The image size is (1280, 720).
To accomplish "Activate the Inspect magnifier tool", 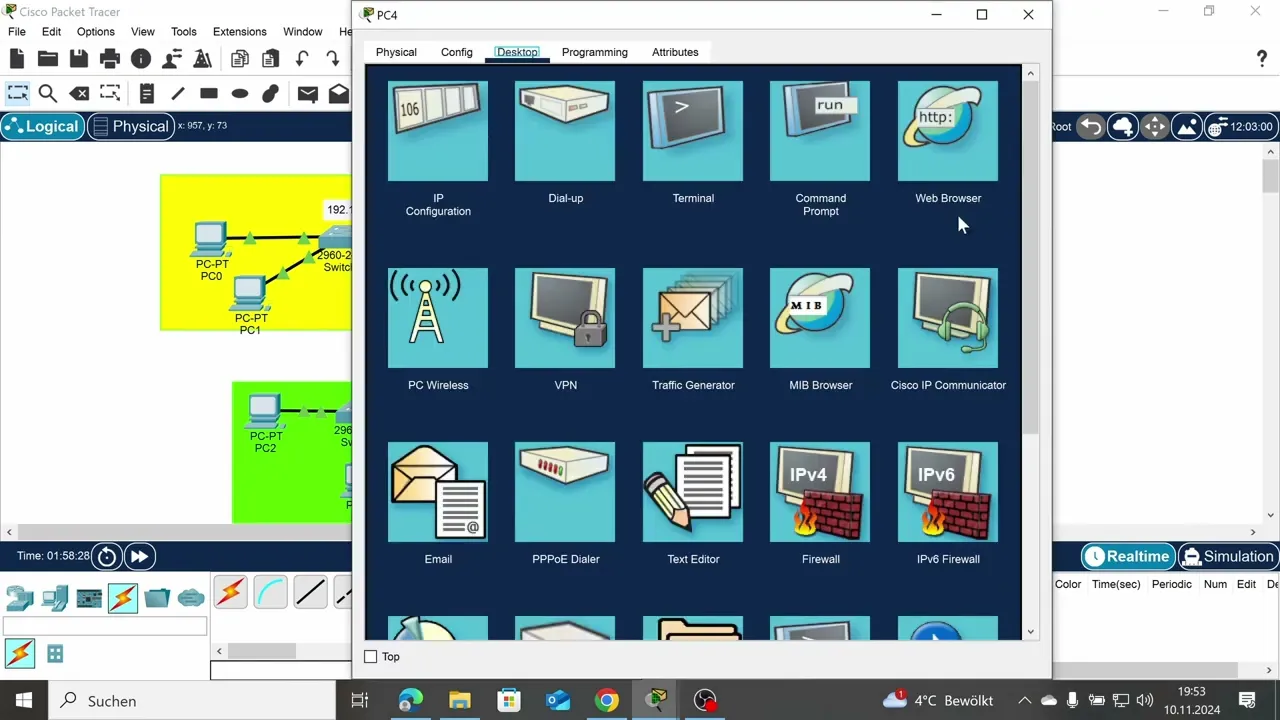I will (x=47, y=93).
